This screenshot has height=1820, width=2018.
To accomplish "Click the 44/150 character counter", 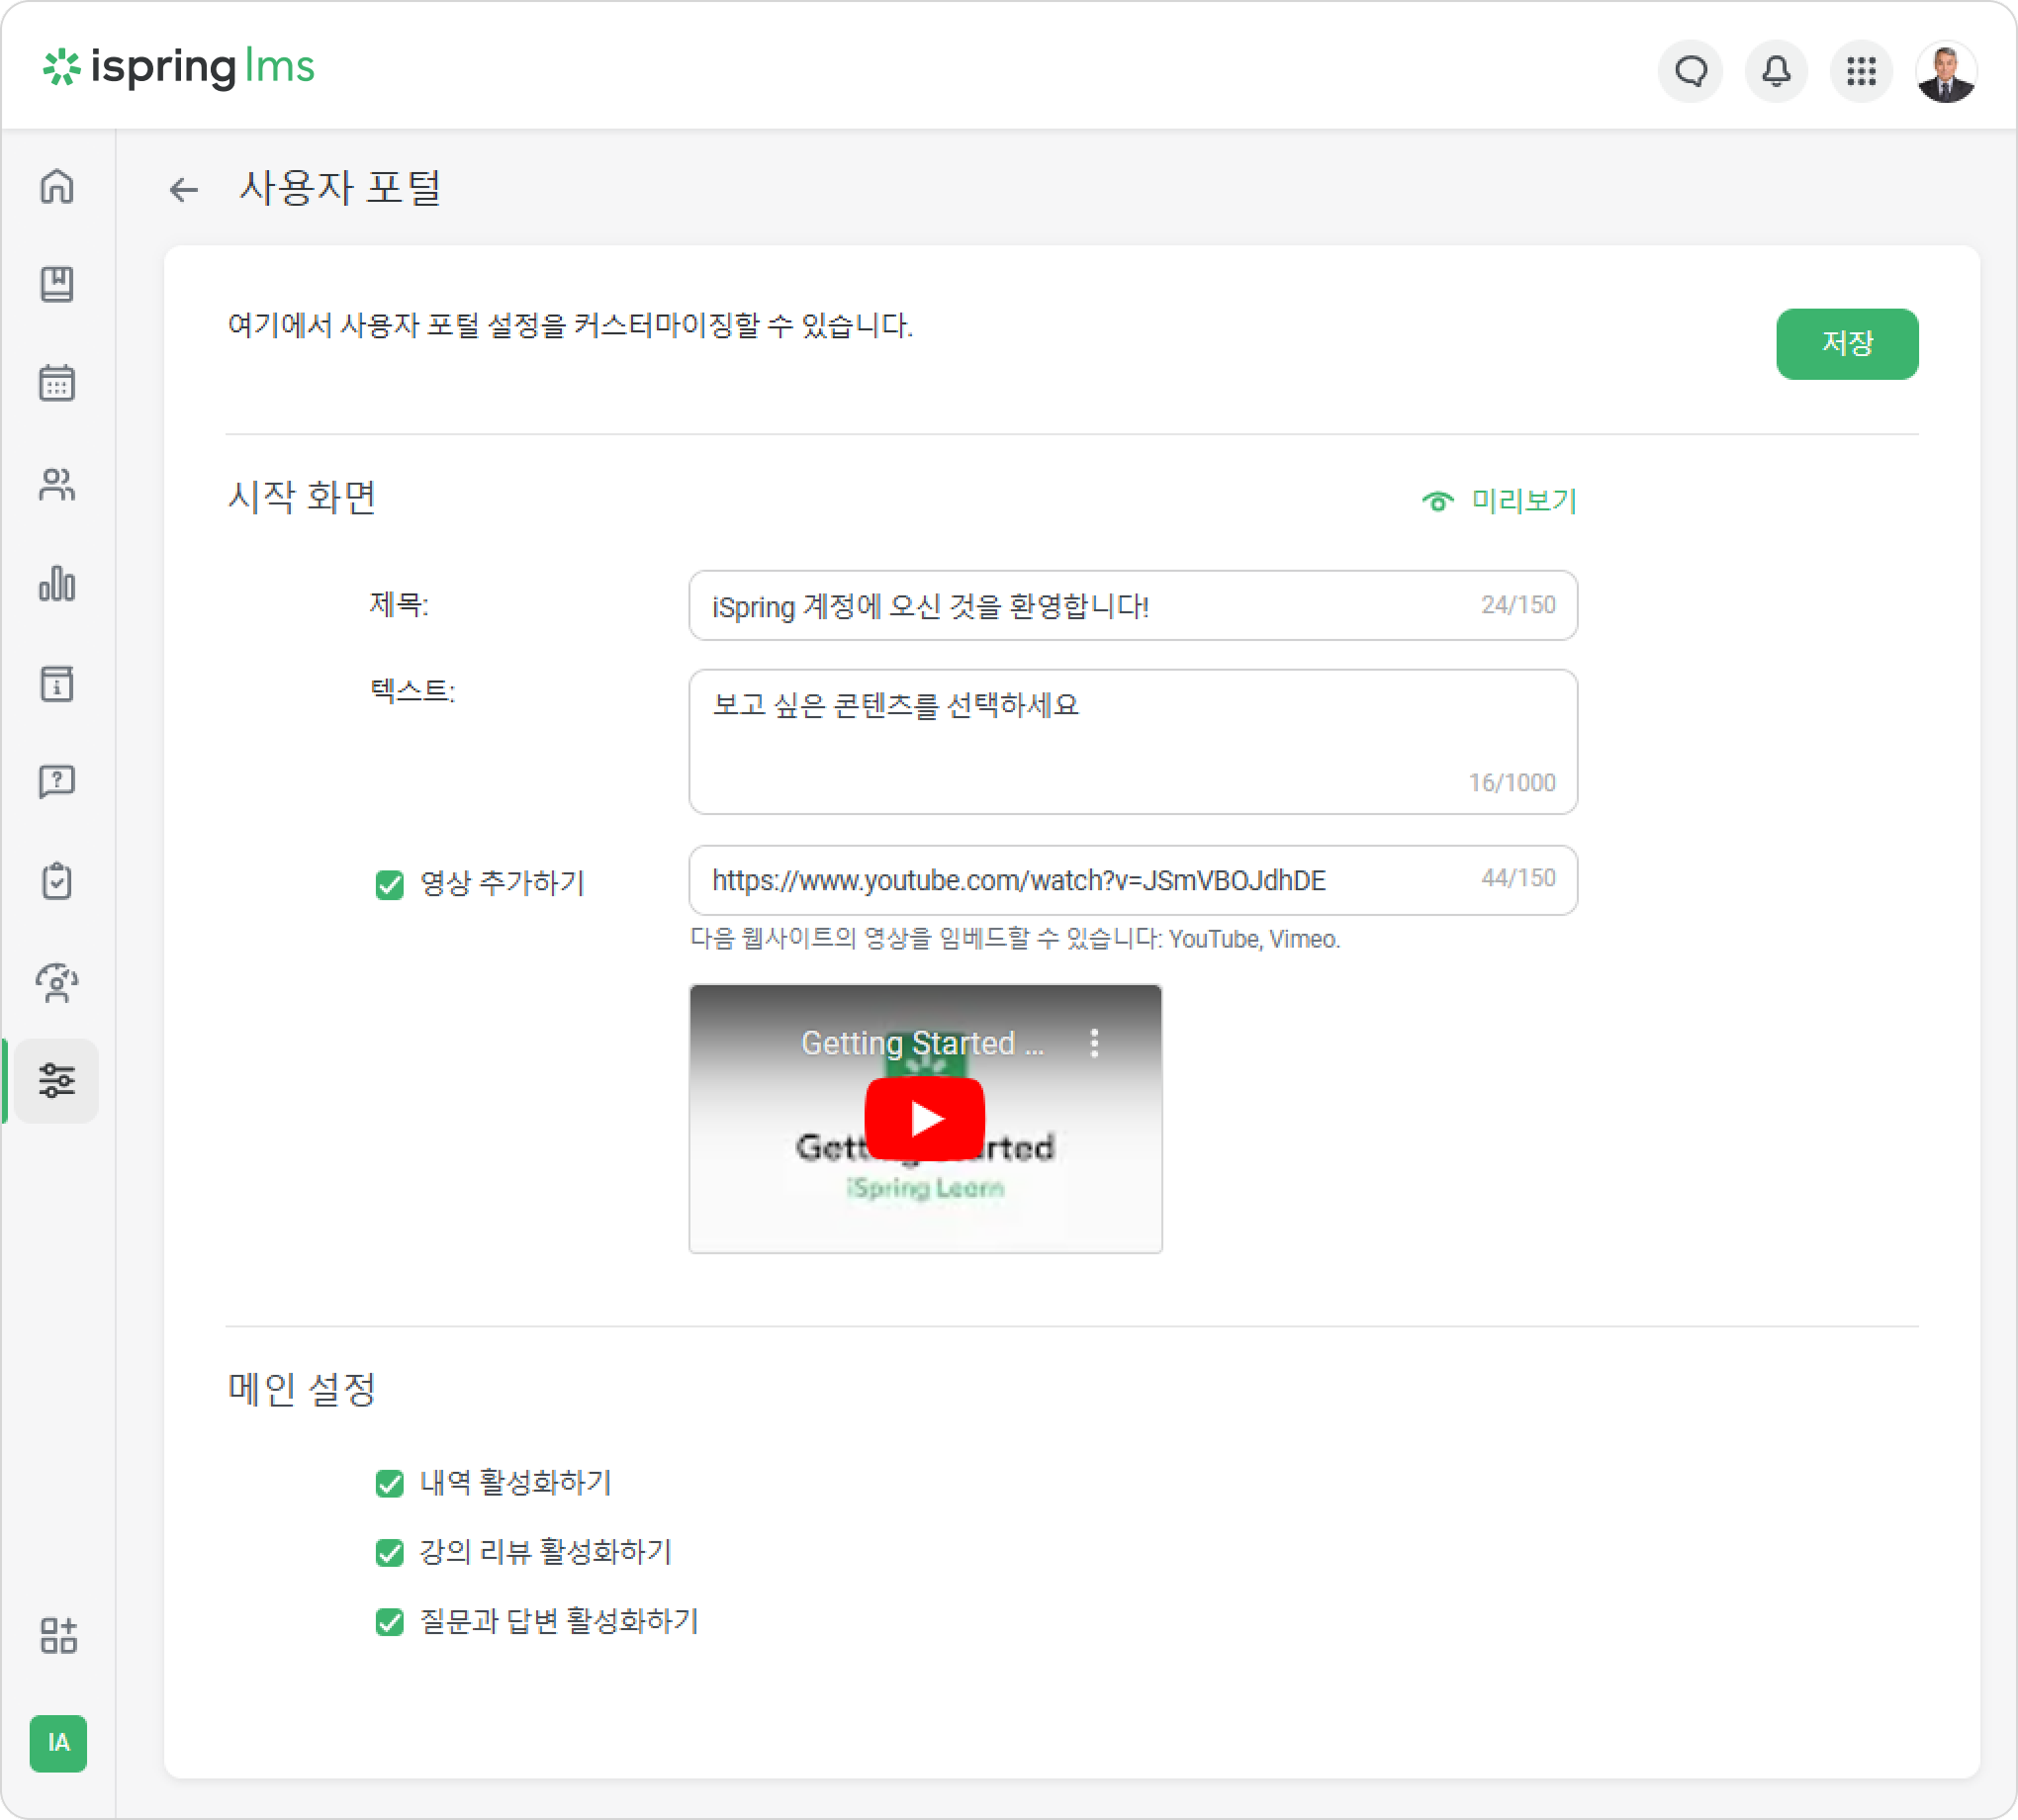I will pos(1518,878).
